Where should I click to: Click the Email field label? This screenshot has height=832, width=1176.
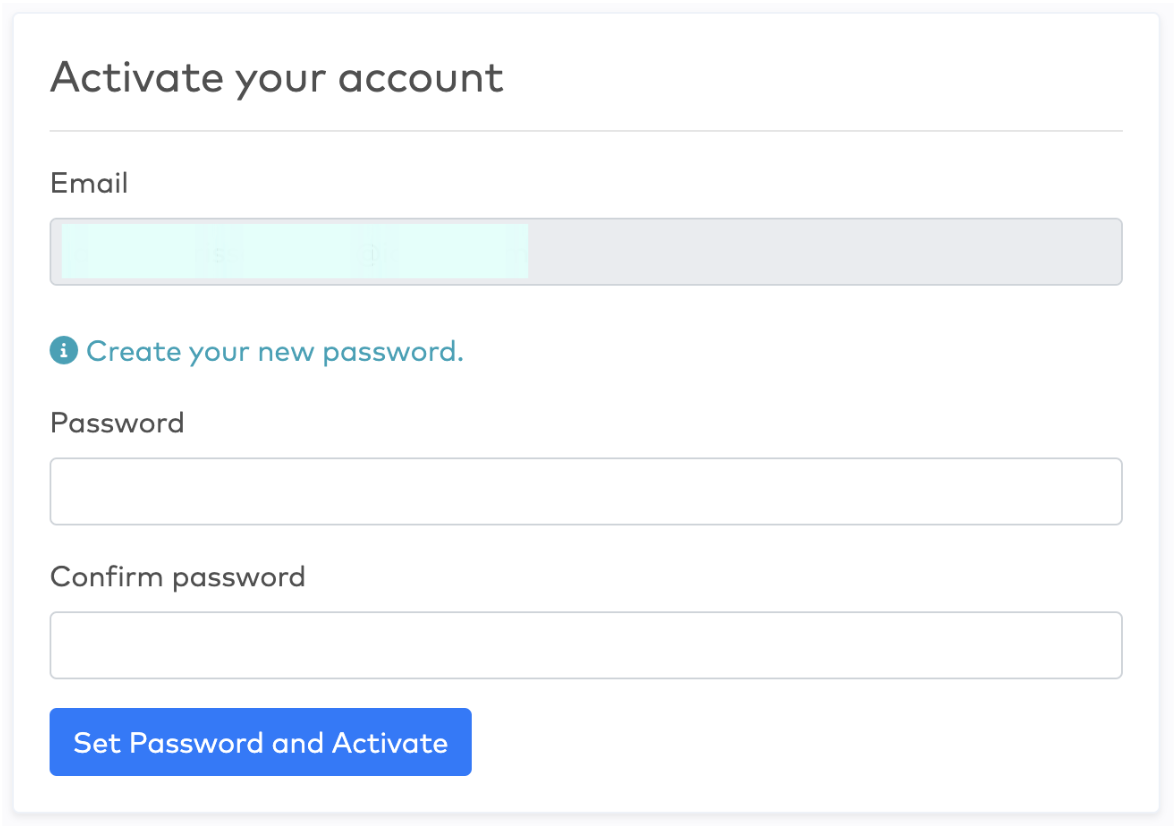pyautogui.click(x=88, y=183)
